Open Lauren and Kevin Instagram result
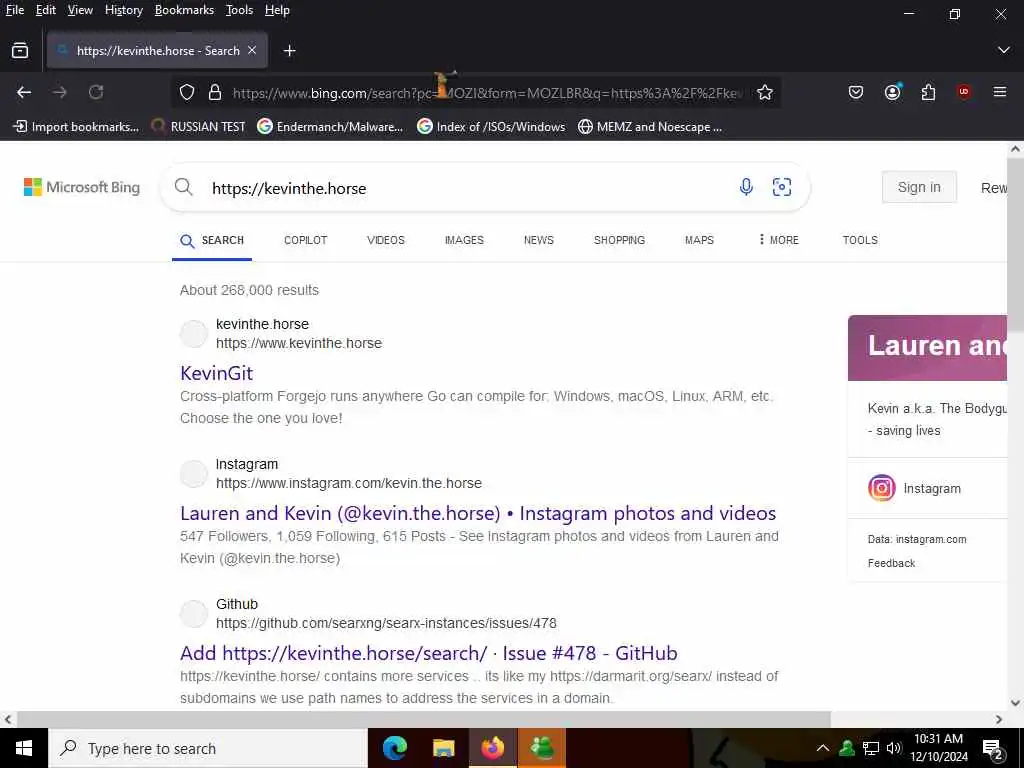Viewport: 1024px width, 768px height. pos(478,513)
